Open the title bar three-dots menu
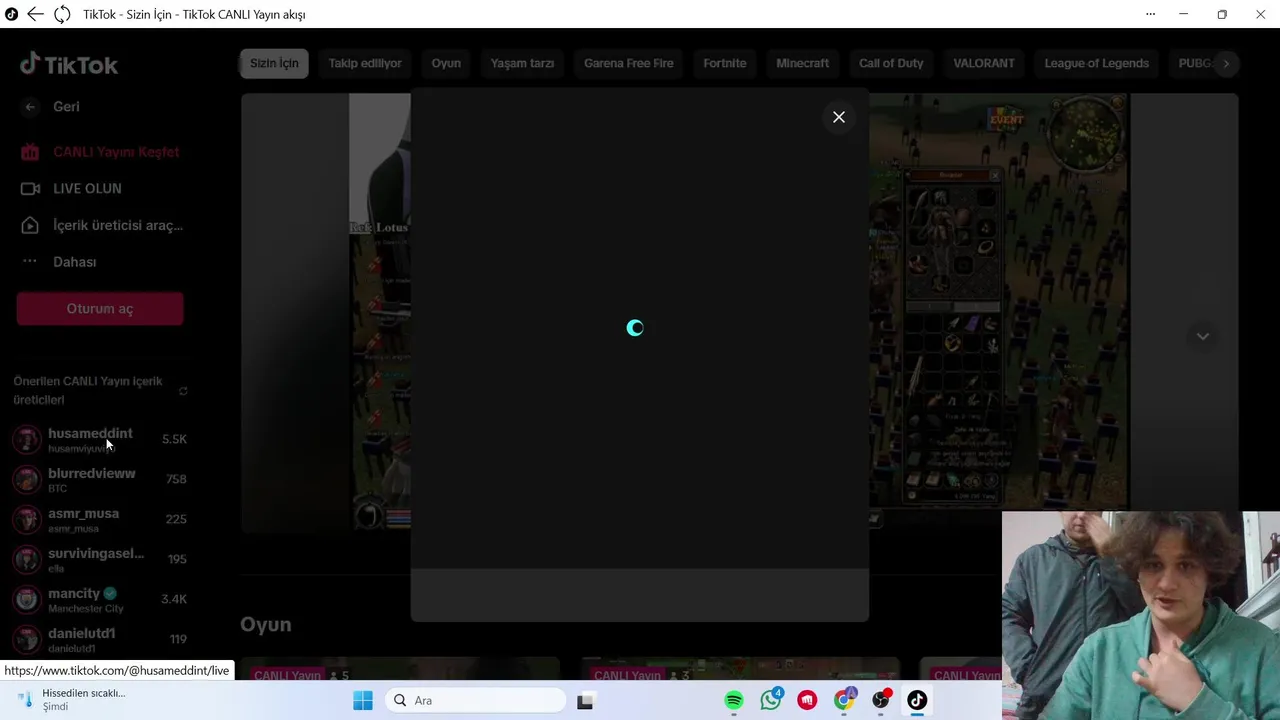The height and width of the screenshot is (720, 1280). (x=1150, y=14)
